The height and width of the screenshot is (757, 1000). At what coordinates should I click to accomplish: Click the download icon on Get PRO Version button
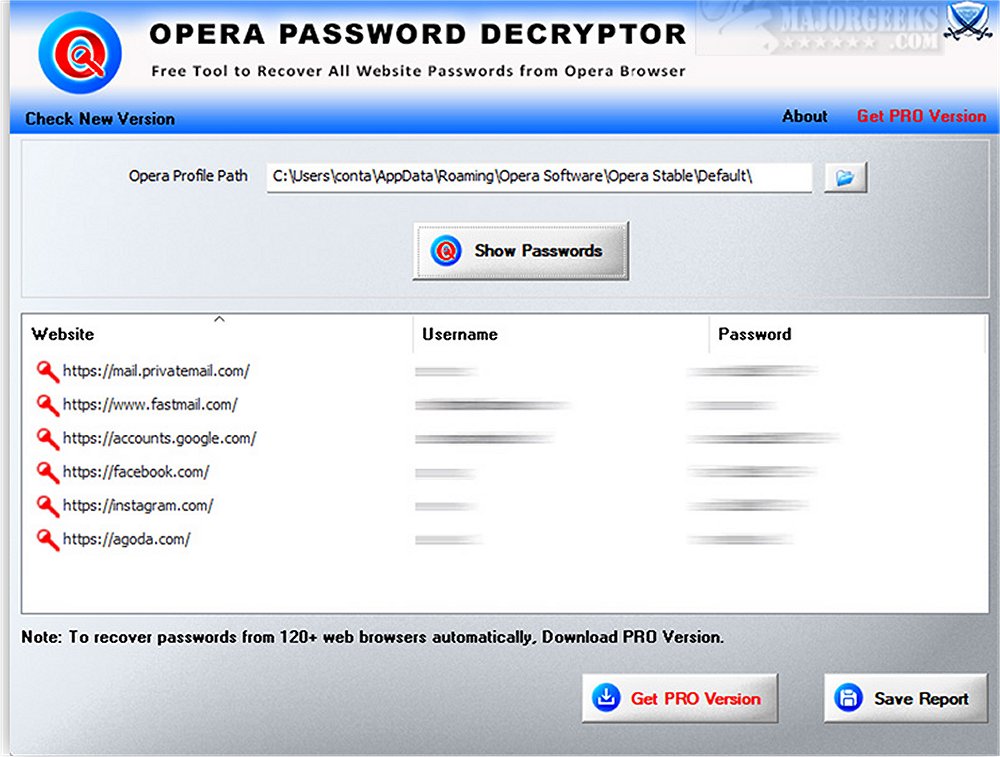click(x=606, y=698)
